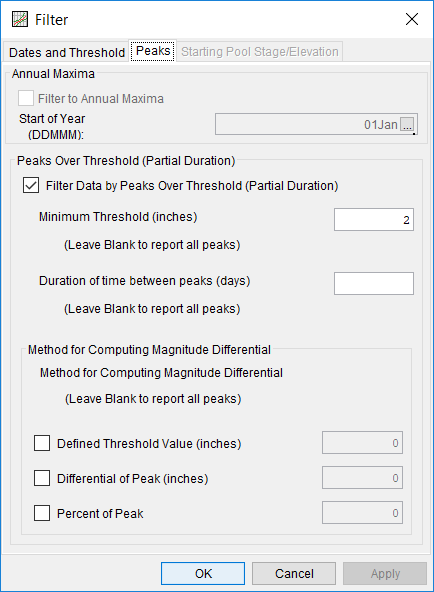
Task: Open the Start of Year ellipsis picker
Action: tap(407, 124)
